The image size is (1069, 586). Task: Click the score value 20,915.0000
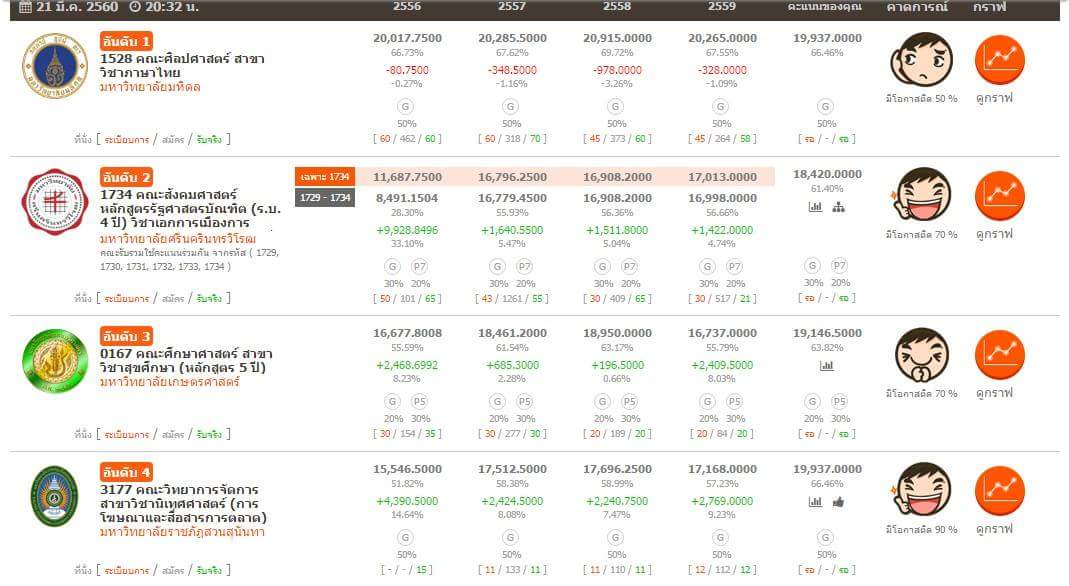(617, 39)
